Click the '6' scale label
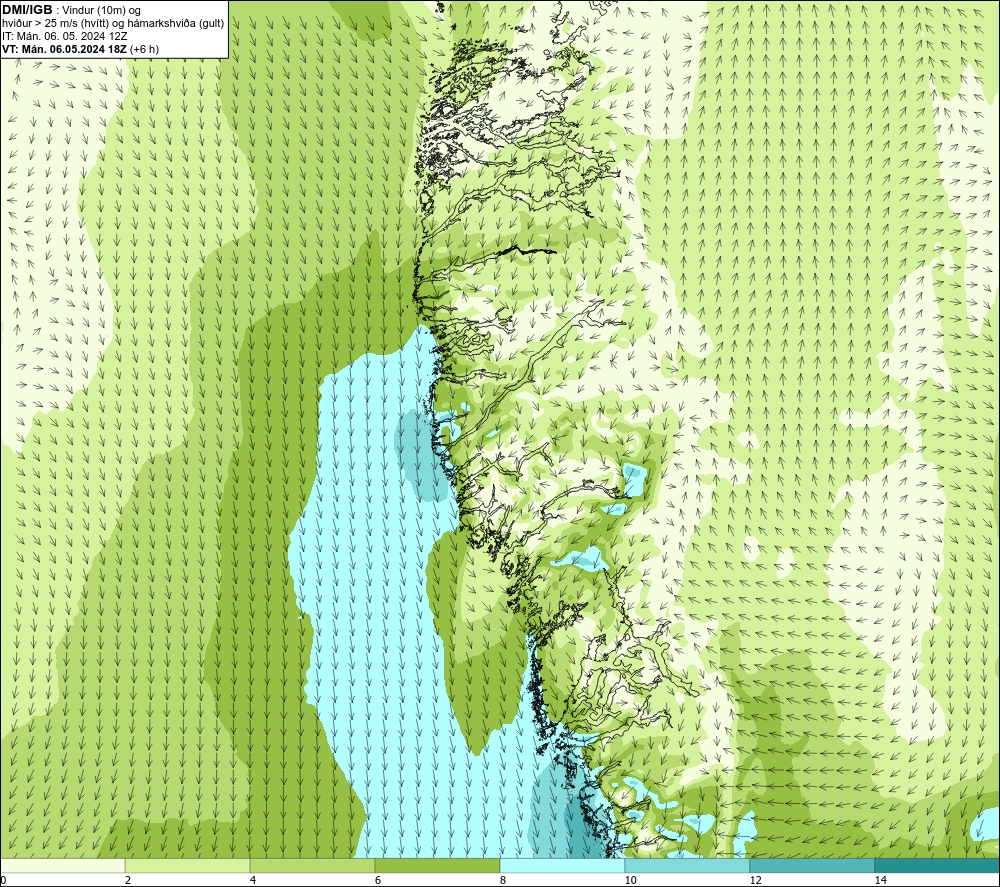The image size is (1000, 887). click(378, 880)
